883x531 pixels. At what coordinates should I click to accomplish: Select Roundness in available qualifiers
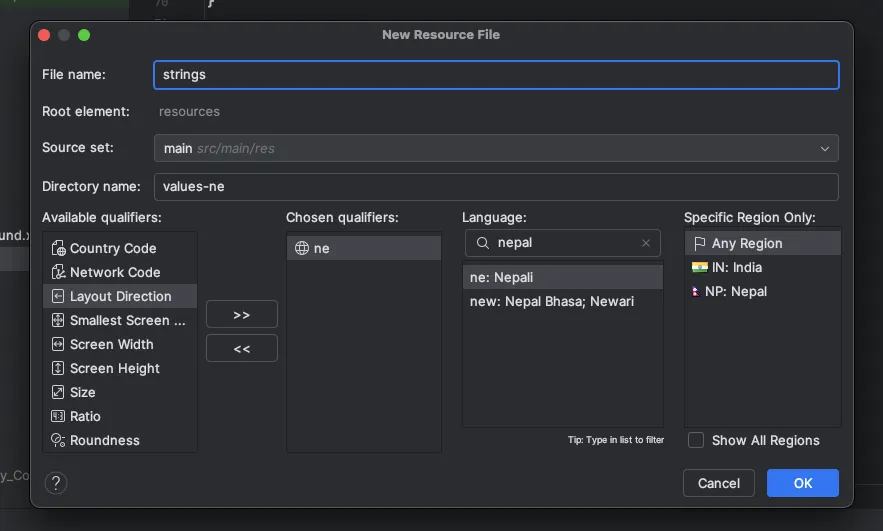pyautogui.click(x=120, y=440)
